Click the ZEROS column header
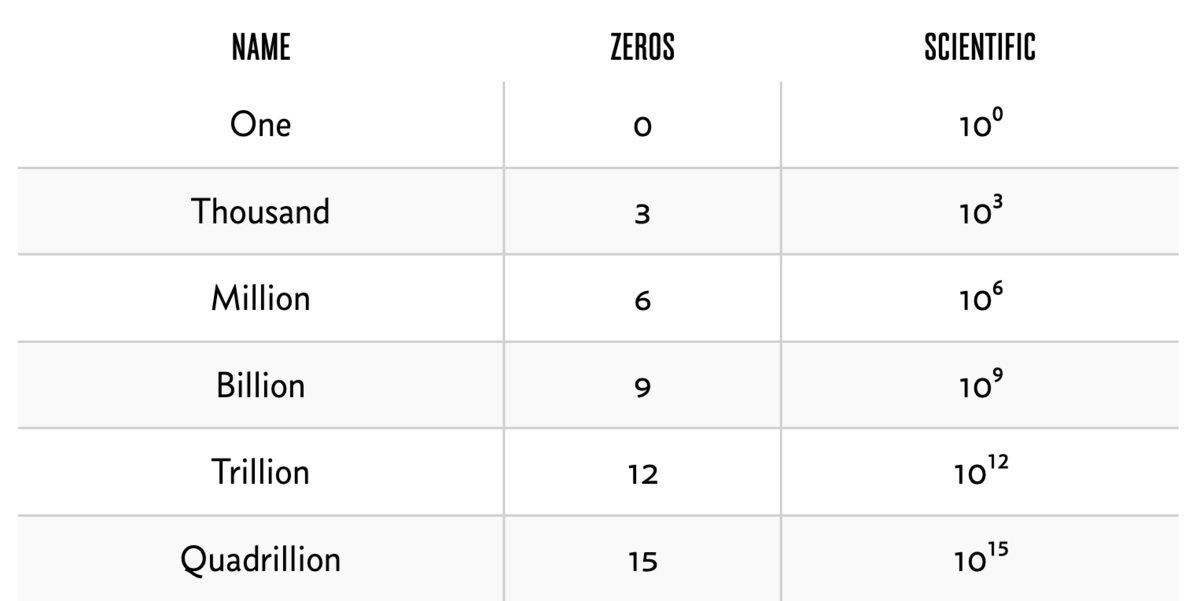Image resolution: width=1200 pixels, height=601 pixels. click(642, 47)
